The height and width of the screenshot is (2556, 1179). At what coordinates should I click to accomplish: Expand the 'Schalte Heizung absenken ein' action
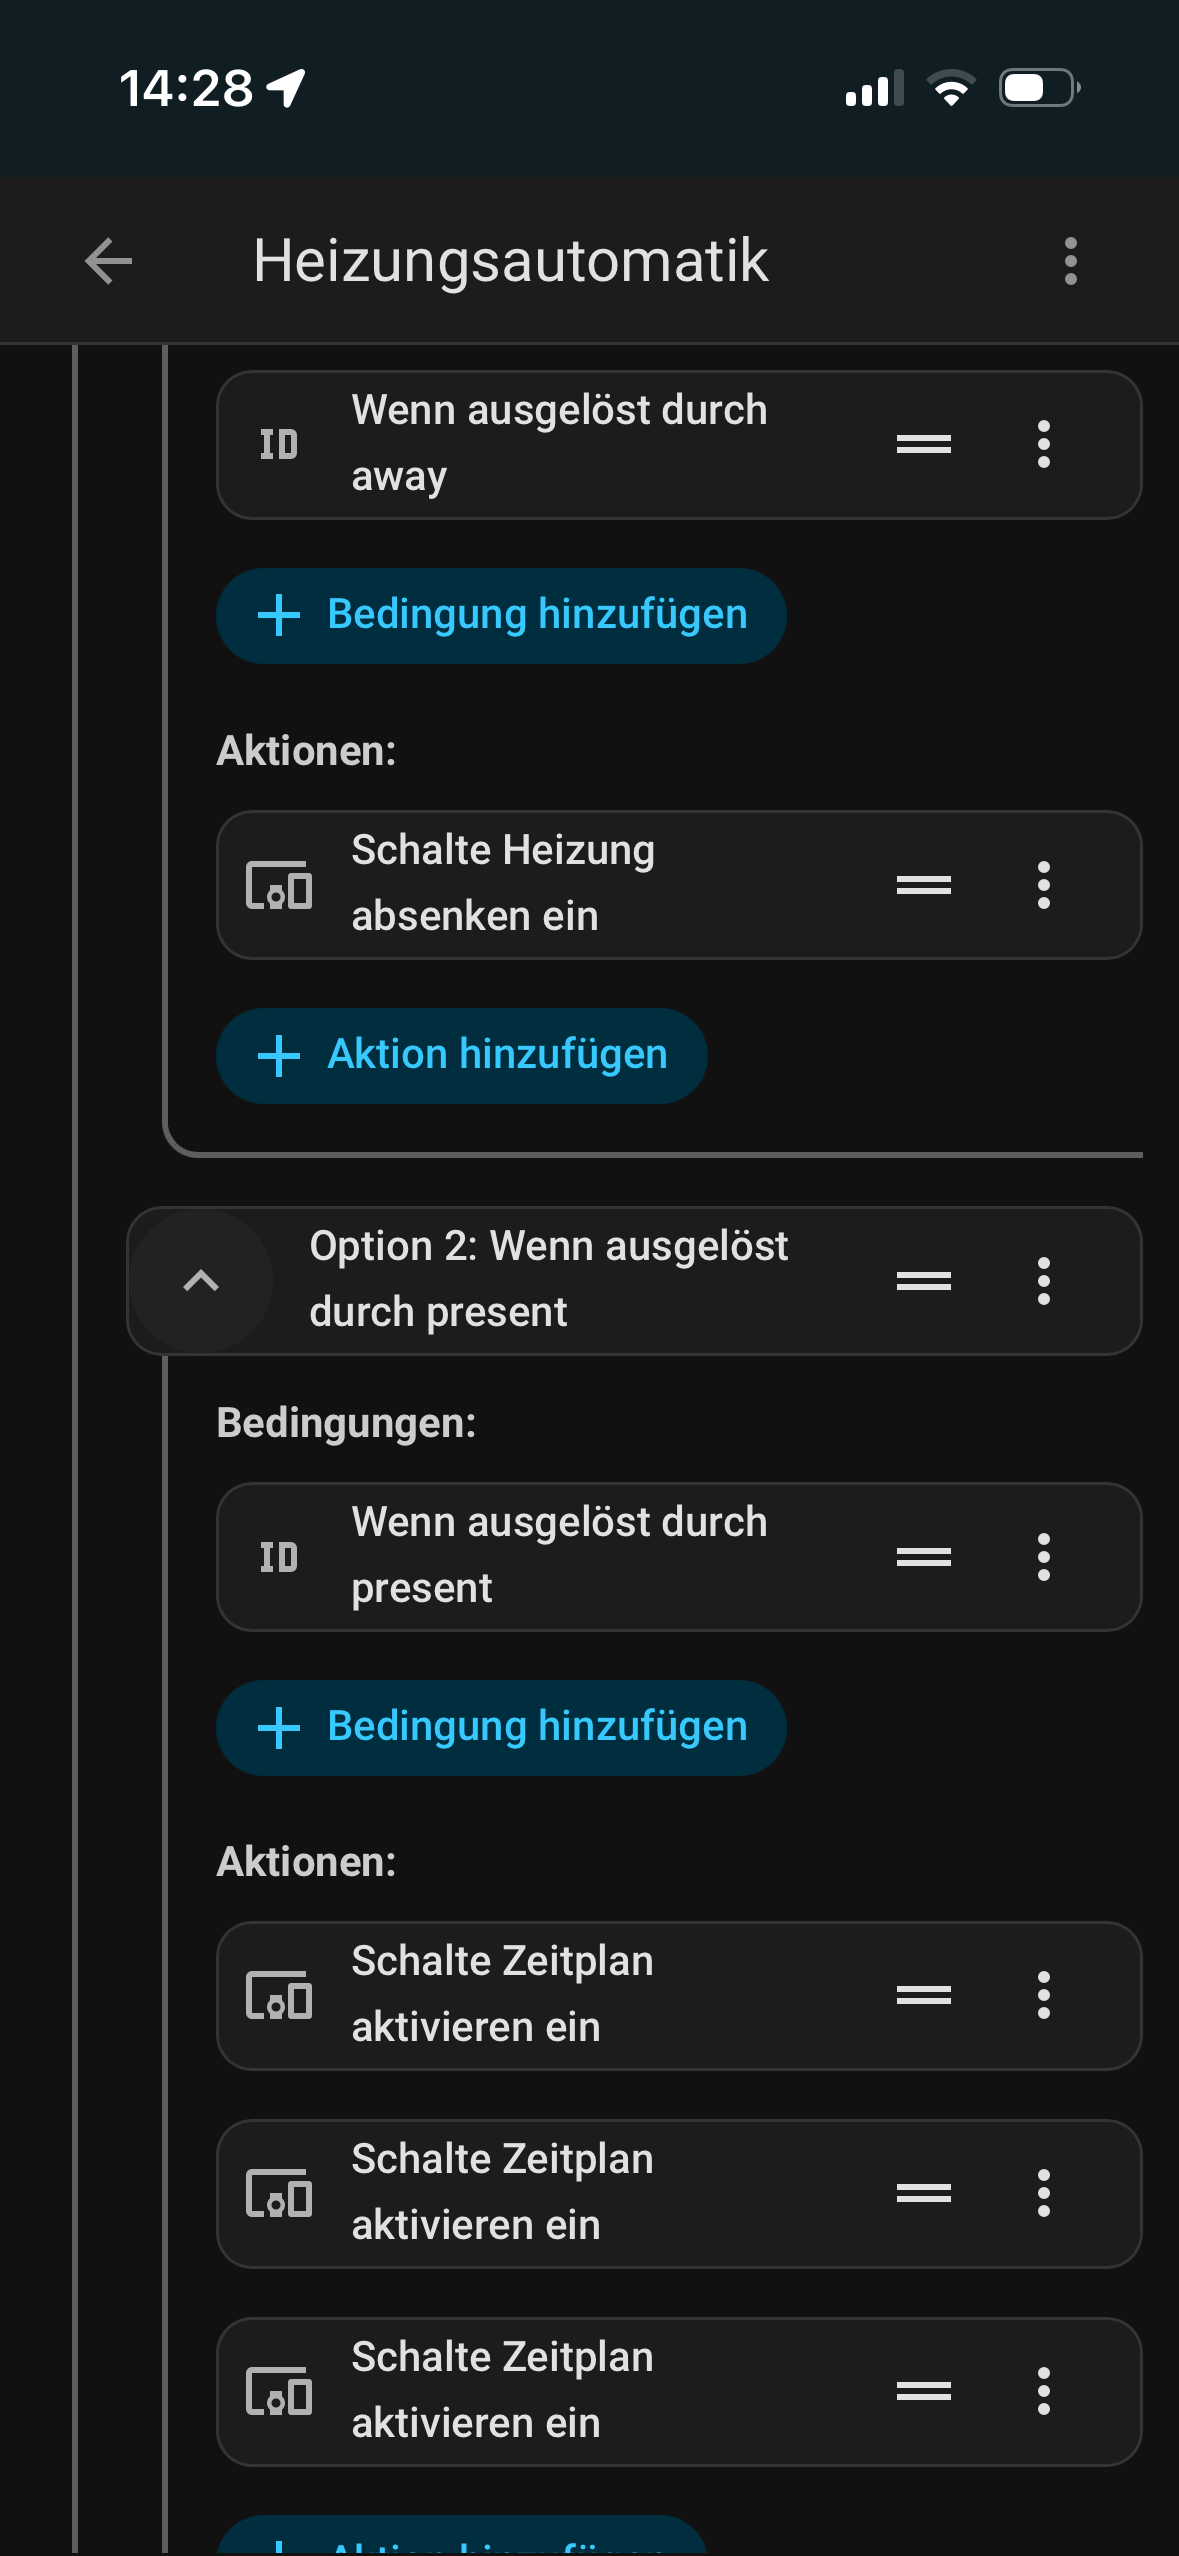pos(560,885)
